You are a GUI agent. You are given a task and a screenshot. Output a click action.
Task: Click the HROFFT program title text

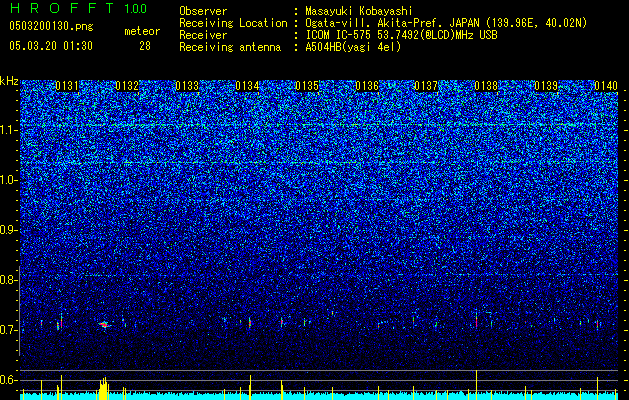[62, 8]
